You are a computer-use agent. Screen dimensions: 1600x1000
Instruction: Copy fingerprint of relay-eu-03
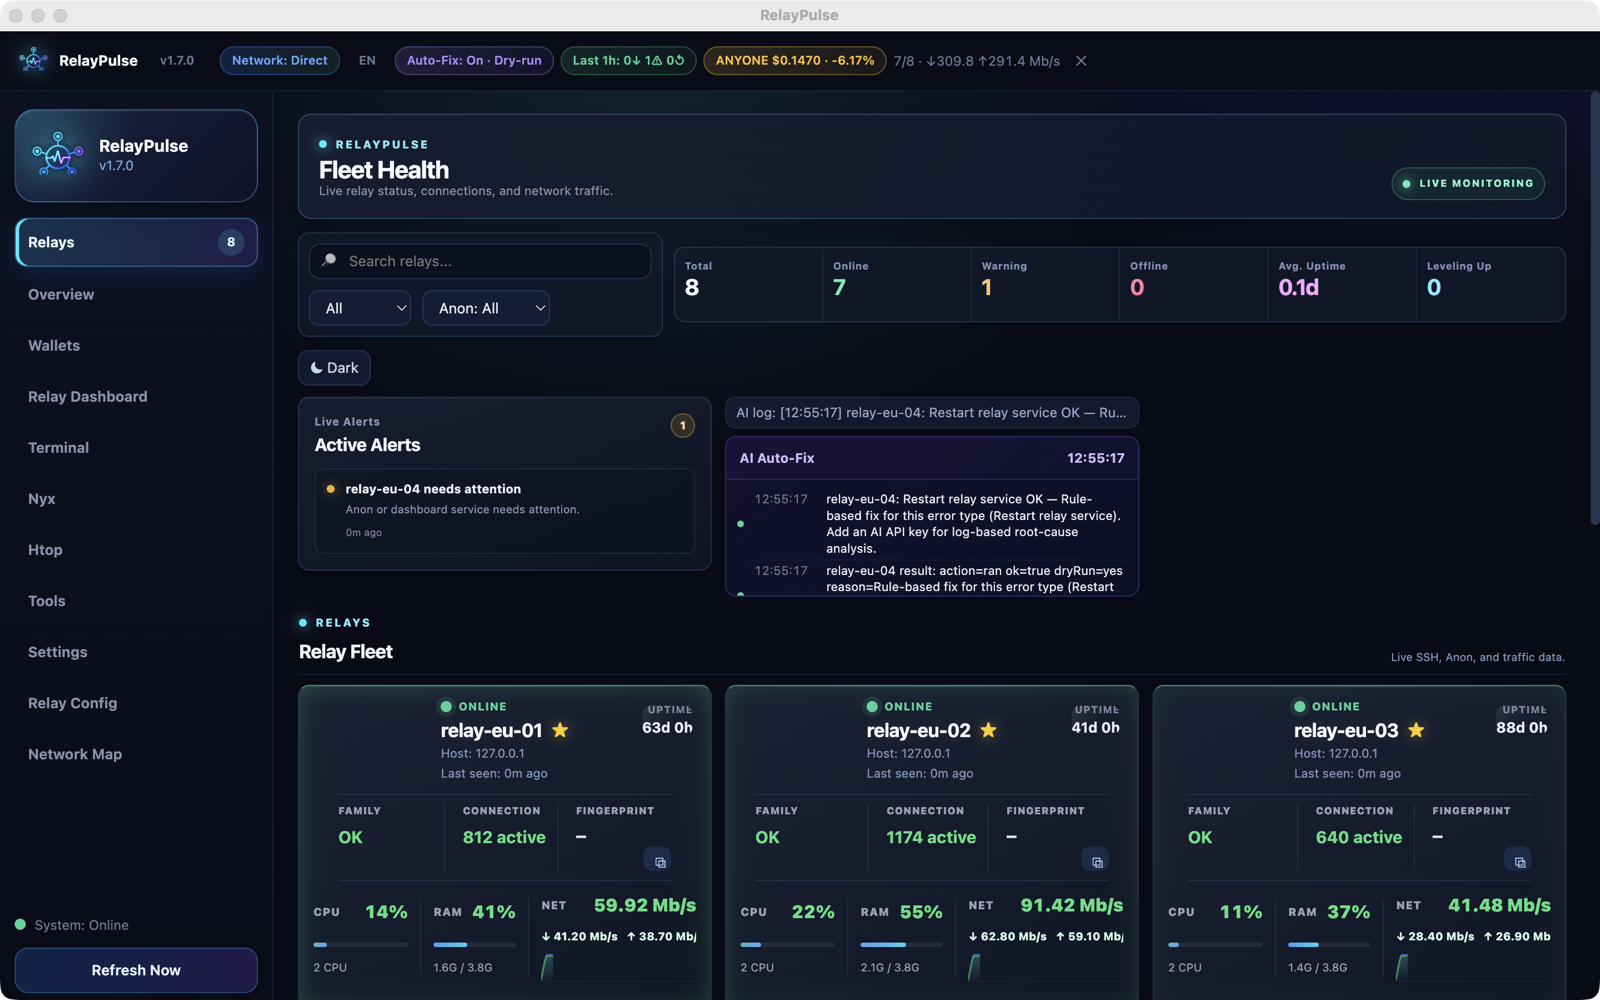(1519, 861)
